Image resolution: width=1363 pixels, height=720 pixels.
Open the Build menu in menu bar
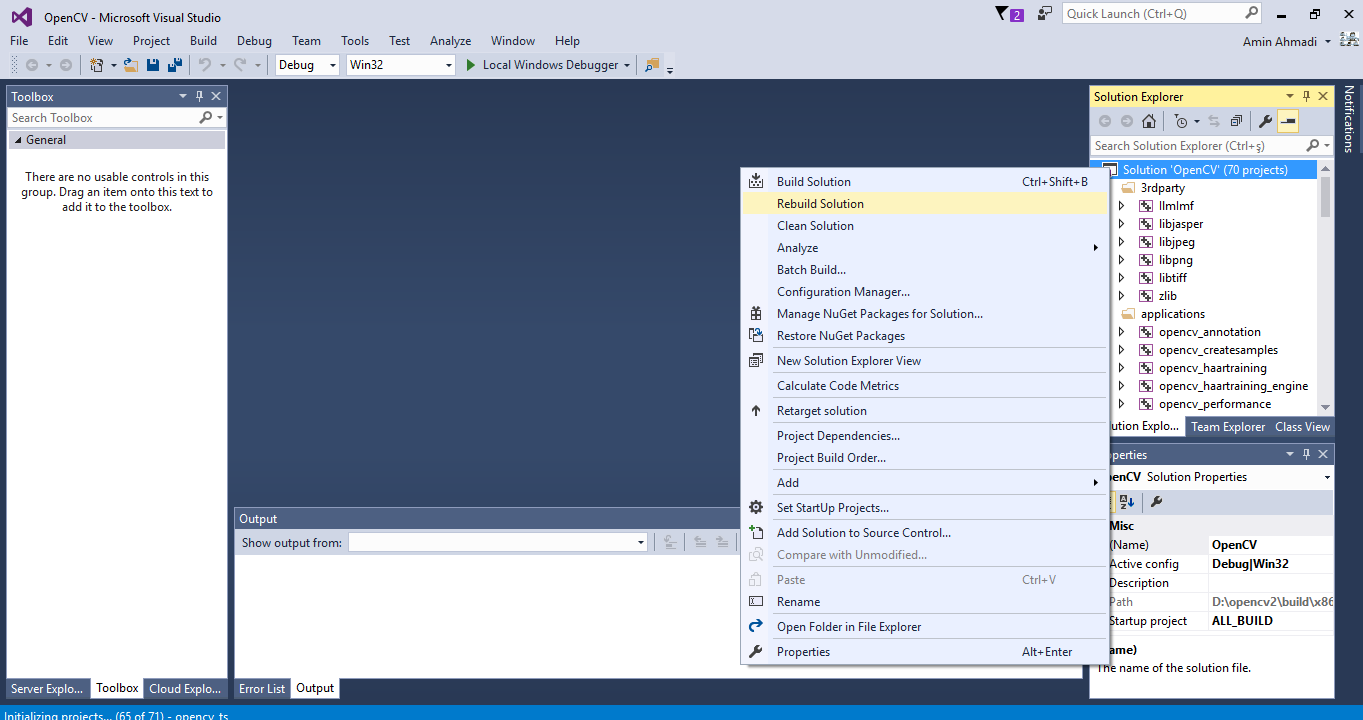[x=203, y=41]
